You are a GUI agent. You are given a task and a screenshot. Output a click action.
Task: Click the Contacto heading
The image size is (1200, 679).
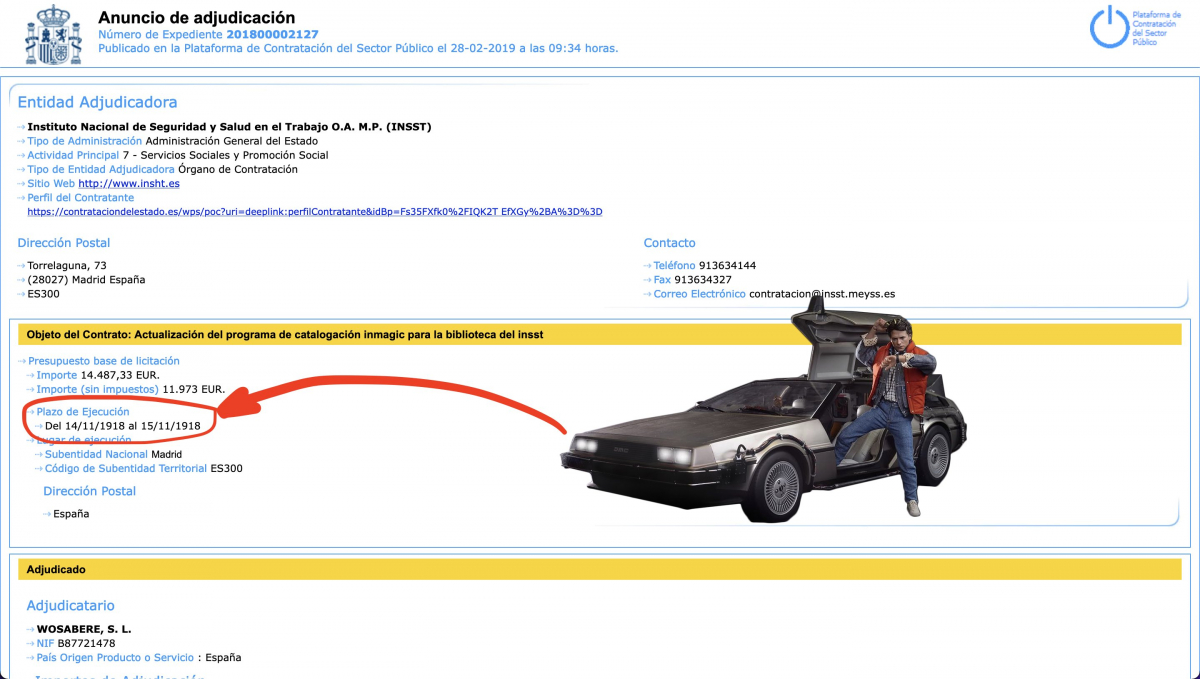click(670, 243)
